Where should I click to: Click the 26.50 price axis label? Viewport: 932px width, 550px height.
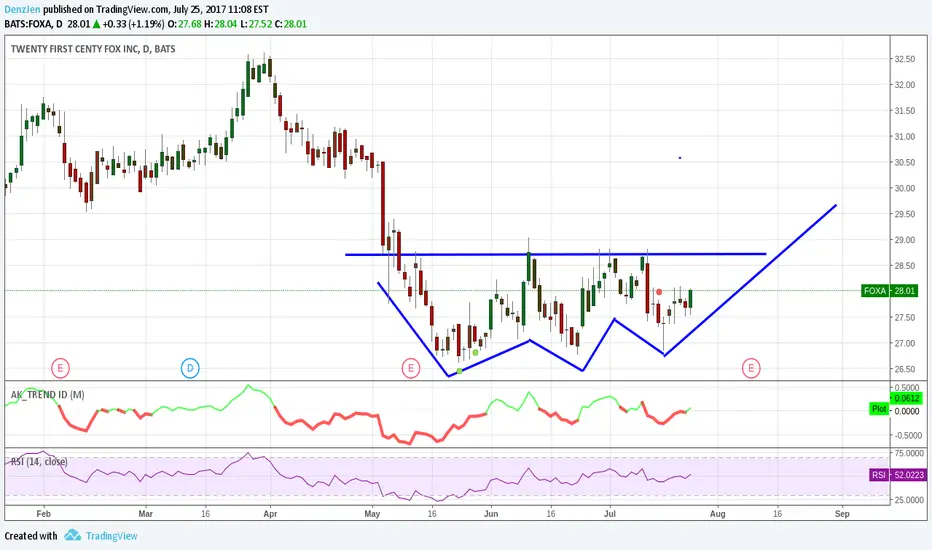pos(905,369)
